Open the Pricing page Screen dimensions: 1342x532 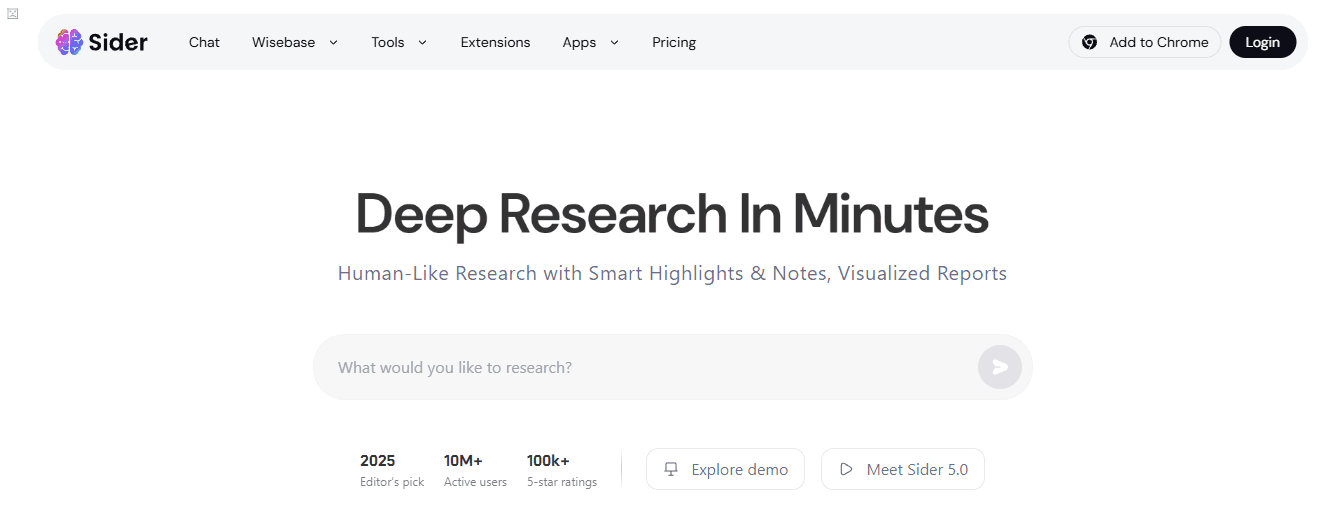click(674, 42)
